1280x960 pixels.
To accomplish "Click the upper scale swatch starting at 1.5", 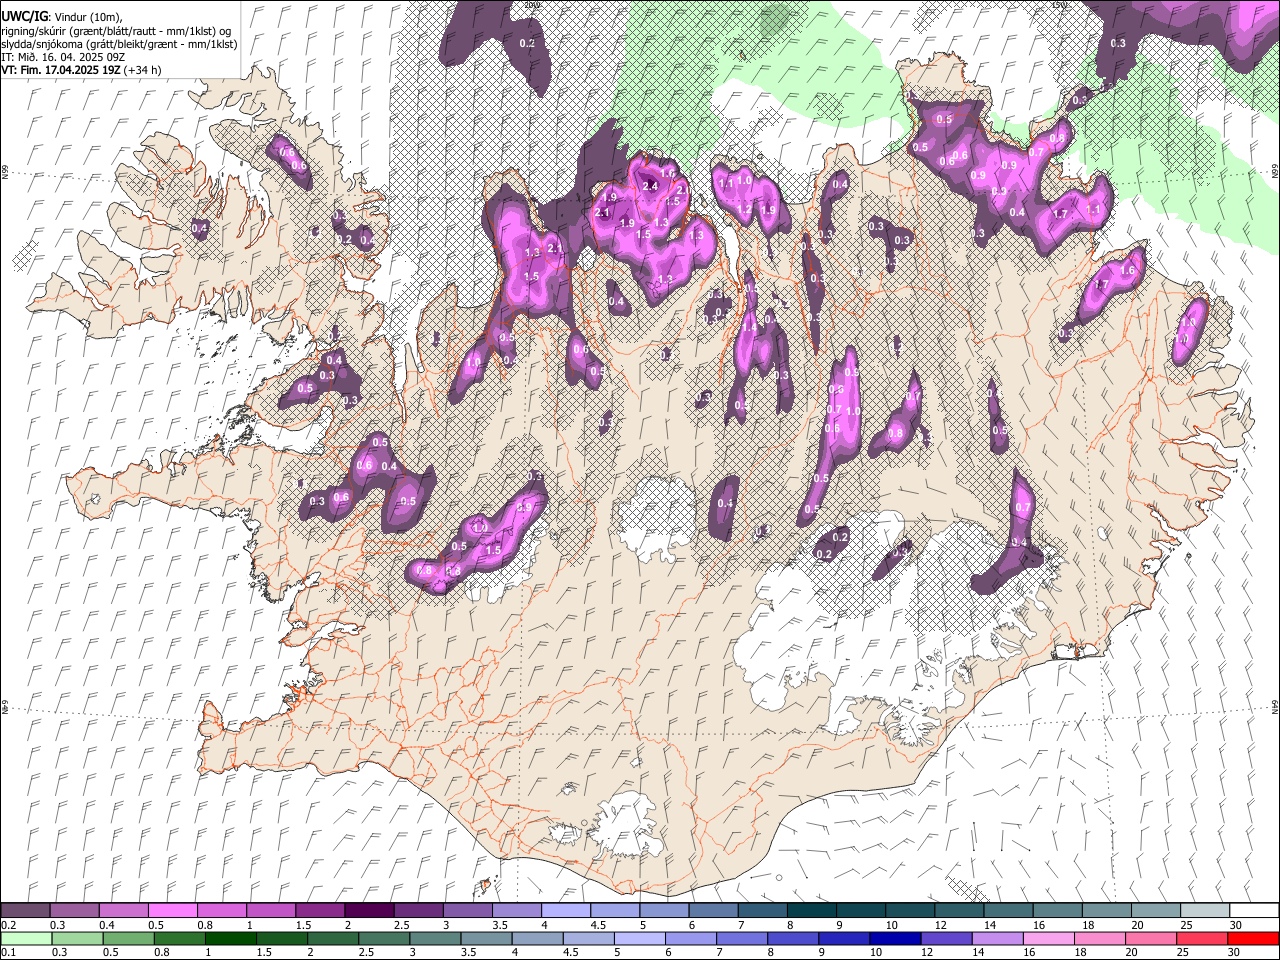I will click(320, 911).
